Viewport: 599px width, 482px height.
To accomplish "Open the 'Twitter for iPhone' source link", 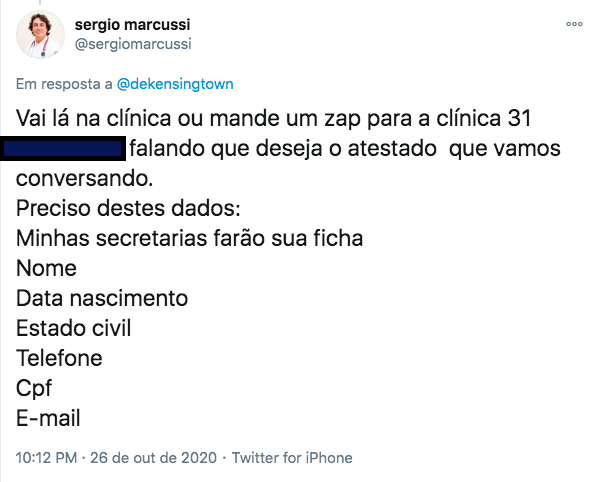I will point(292,458).
